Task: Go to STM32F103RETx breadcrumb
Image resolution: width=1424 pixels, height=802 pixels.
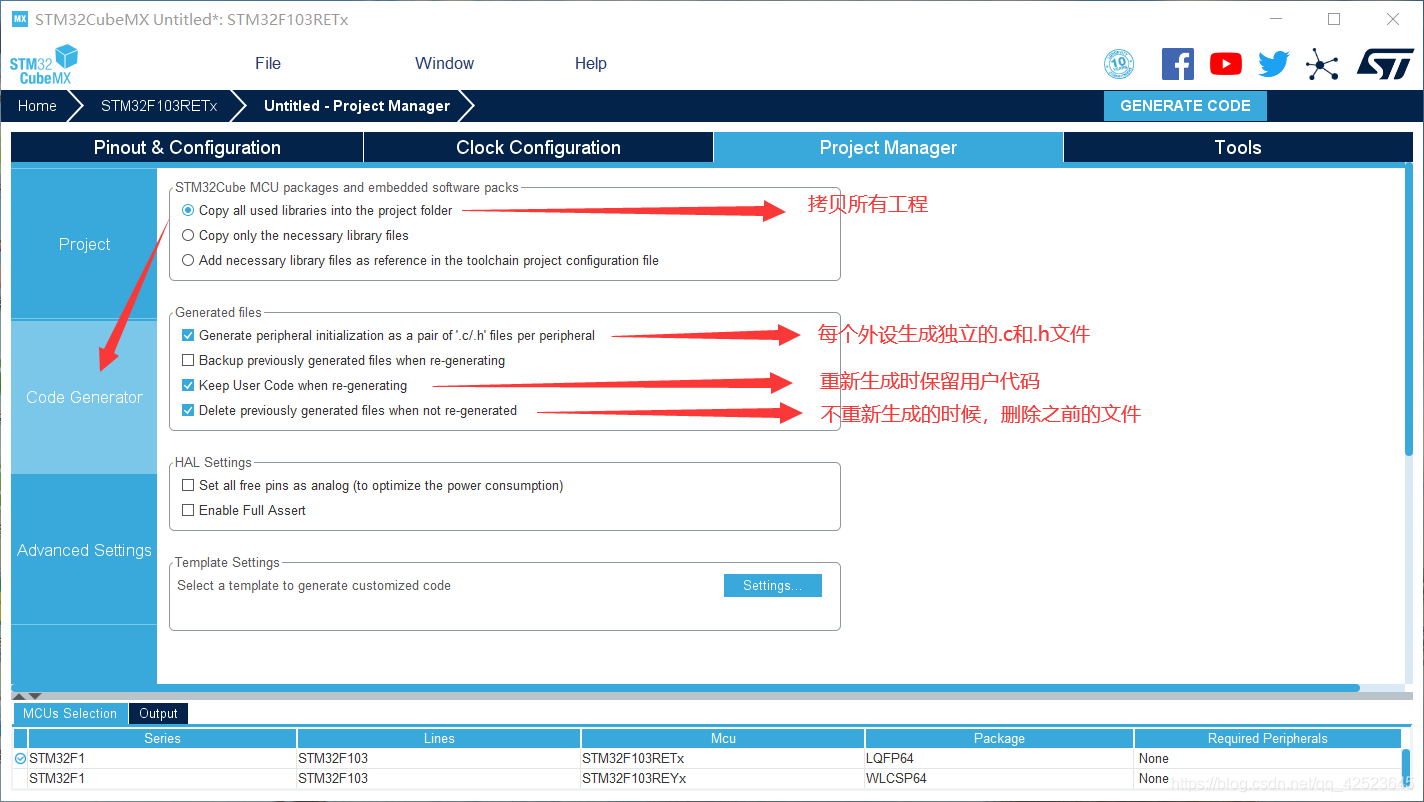Action: 159,106
